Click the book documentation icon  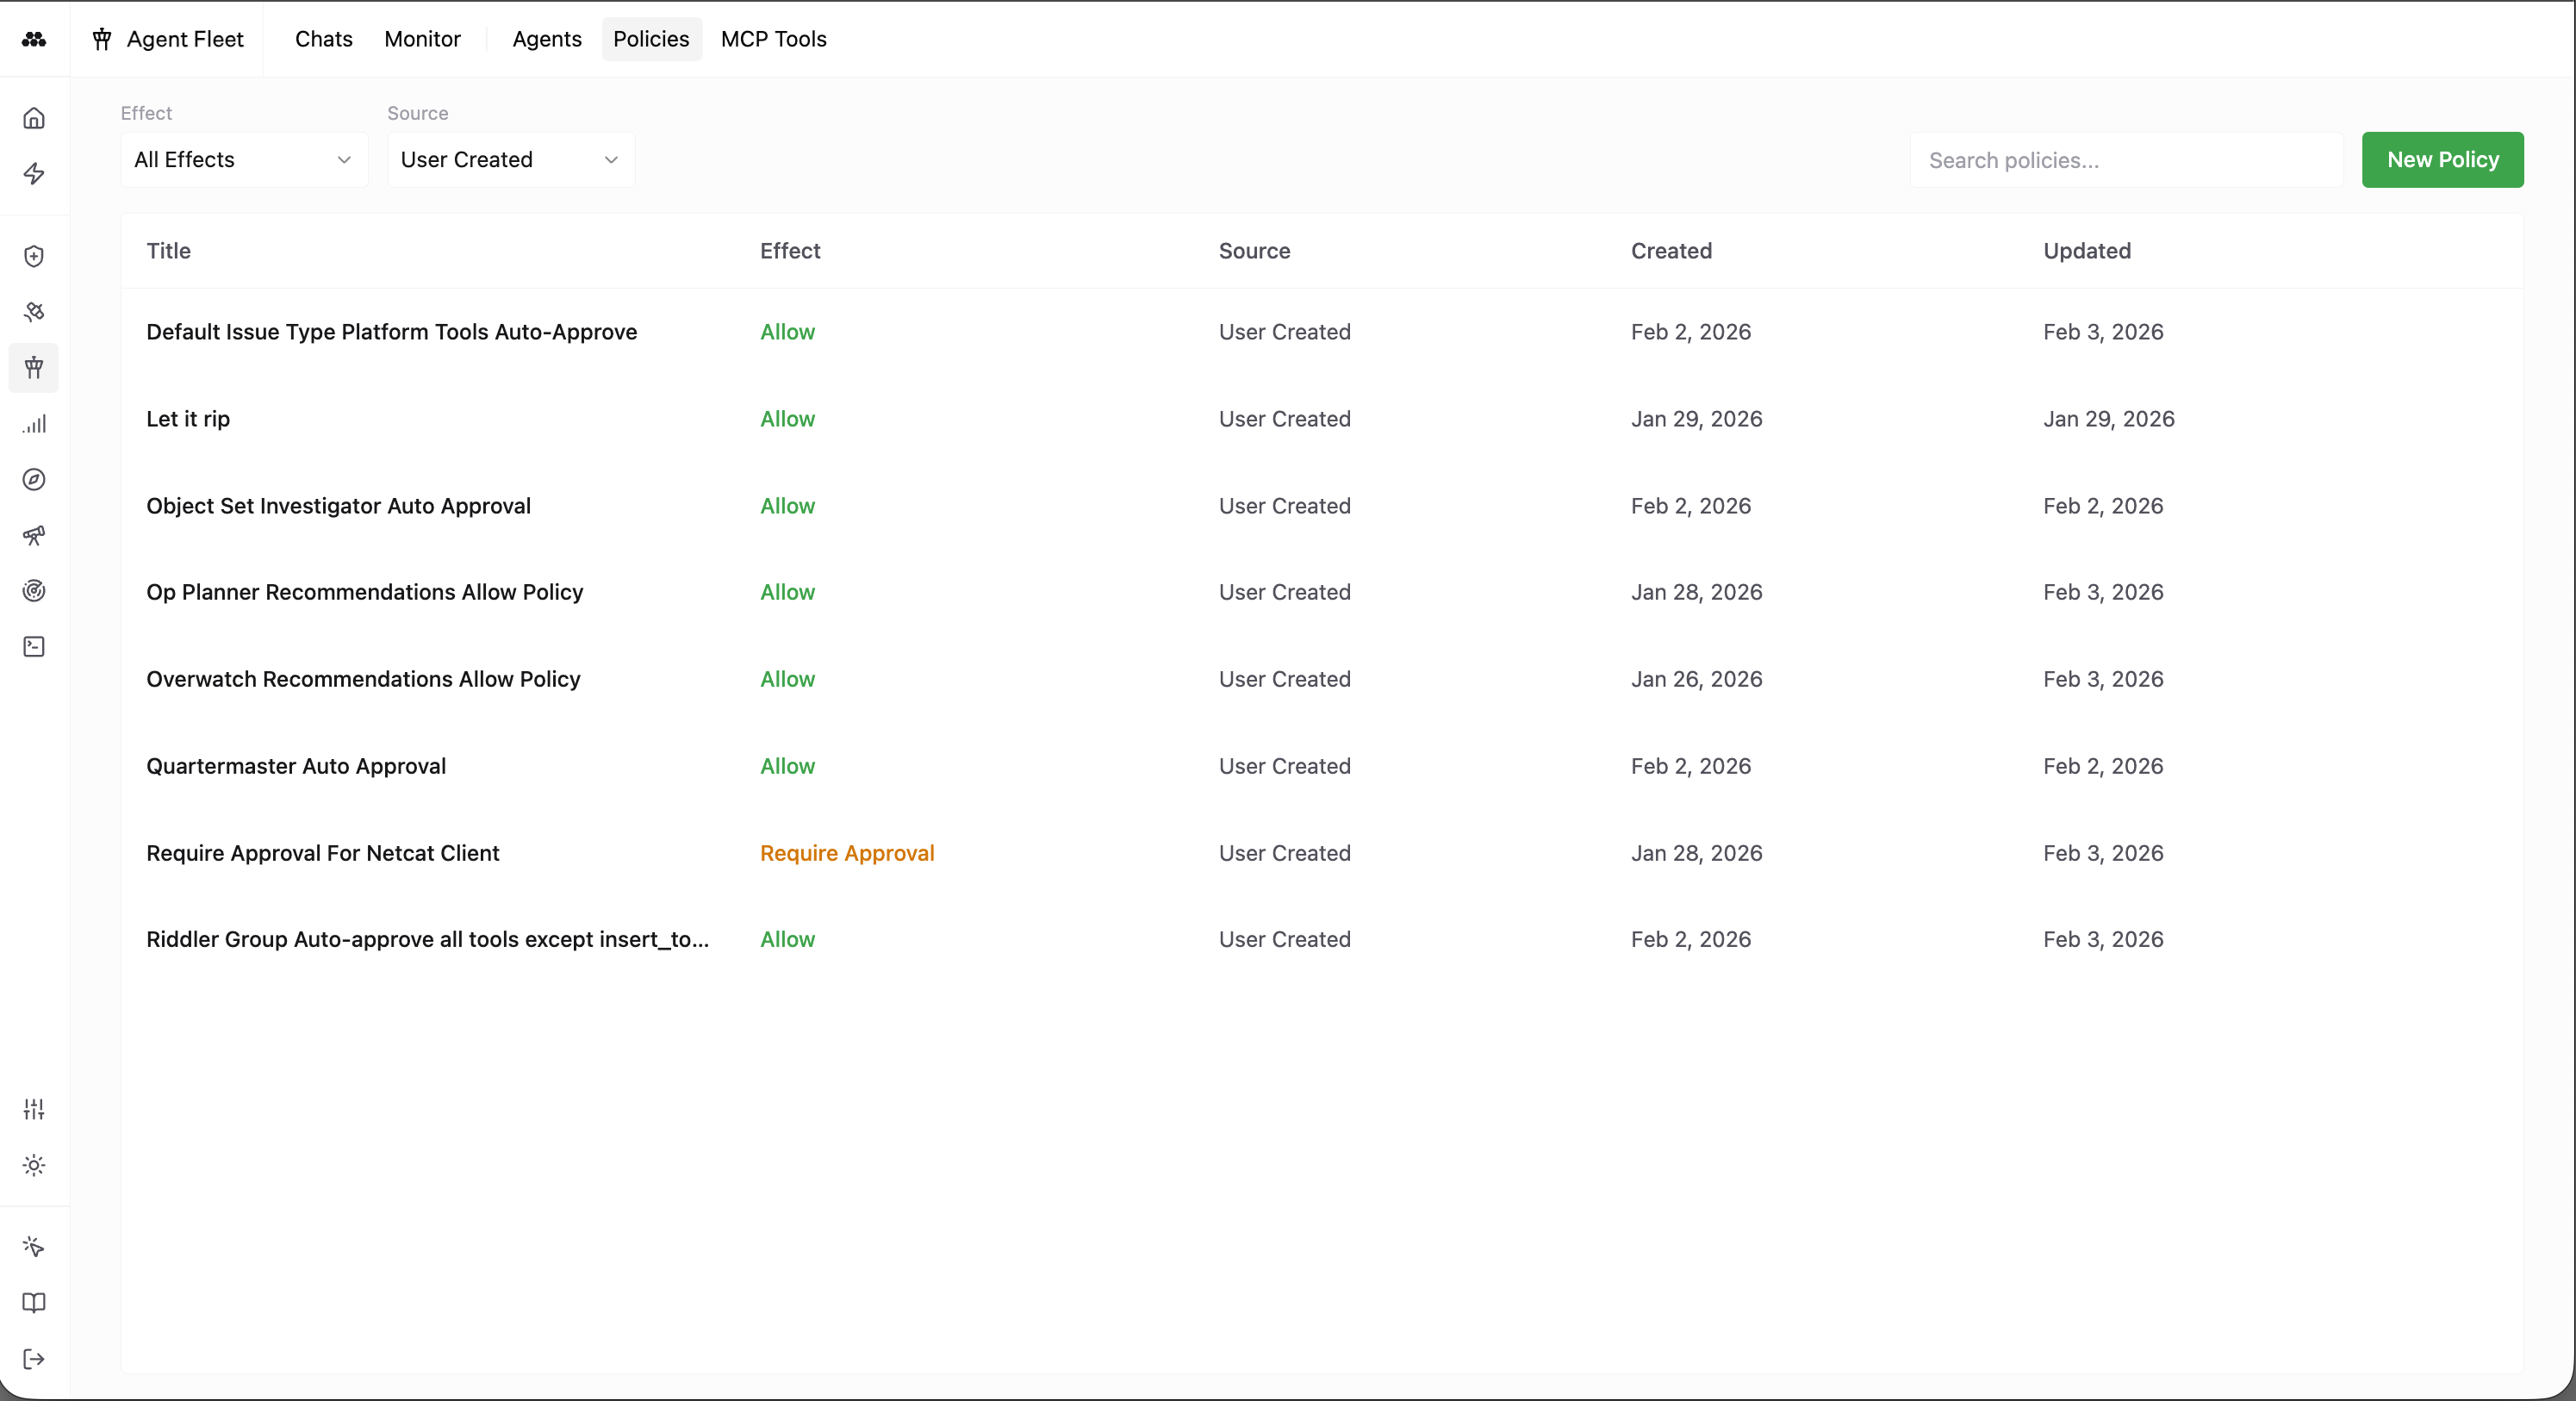coord(34,1303)
